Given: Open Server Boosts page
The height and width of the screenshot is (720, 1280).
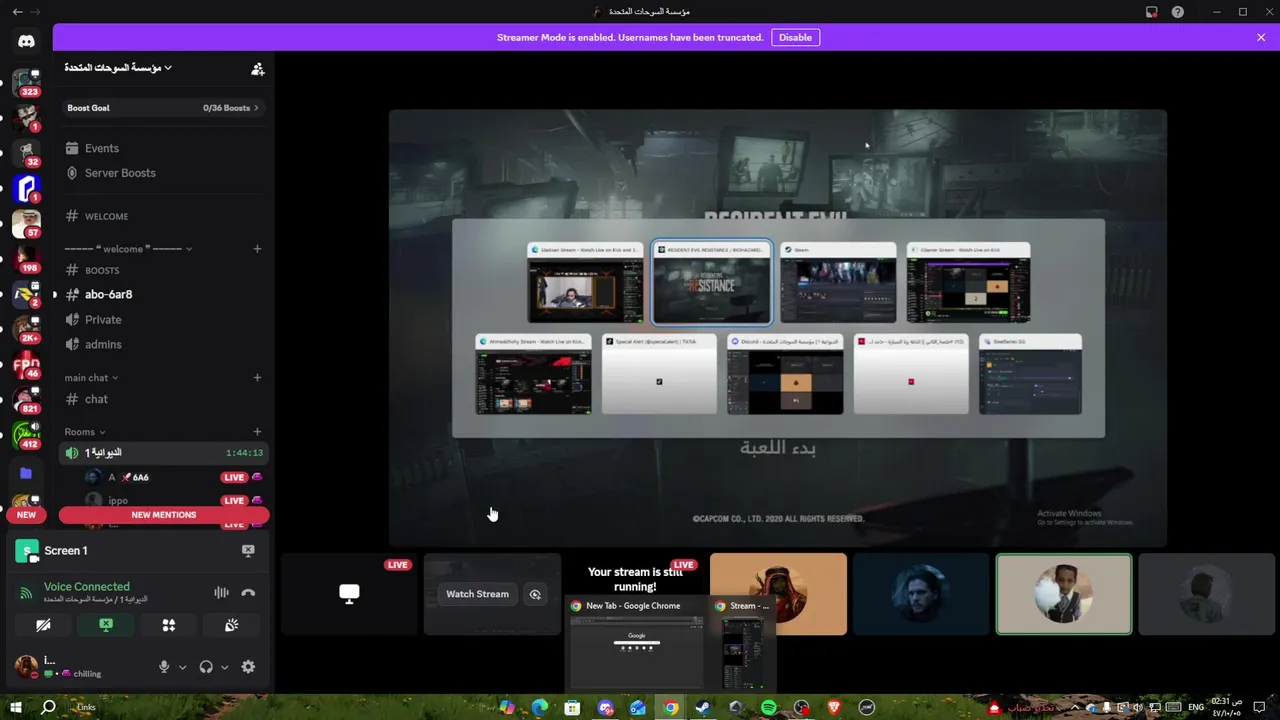Looking at the screenshot, I should click(165, 173).
